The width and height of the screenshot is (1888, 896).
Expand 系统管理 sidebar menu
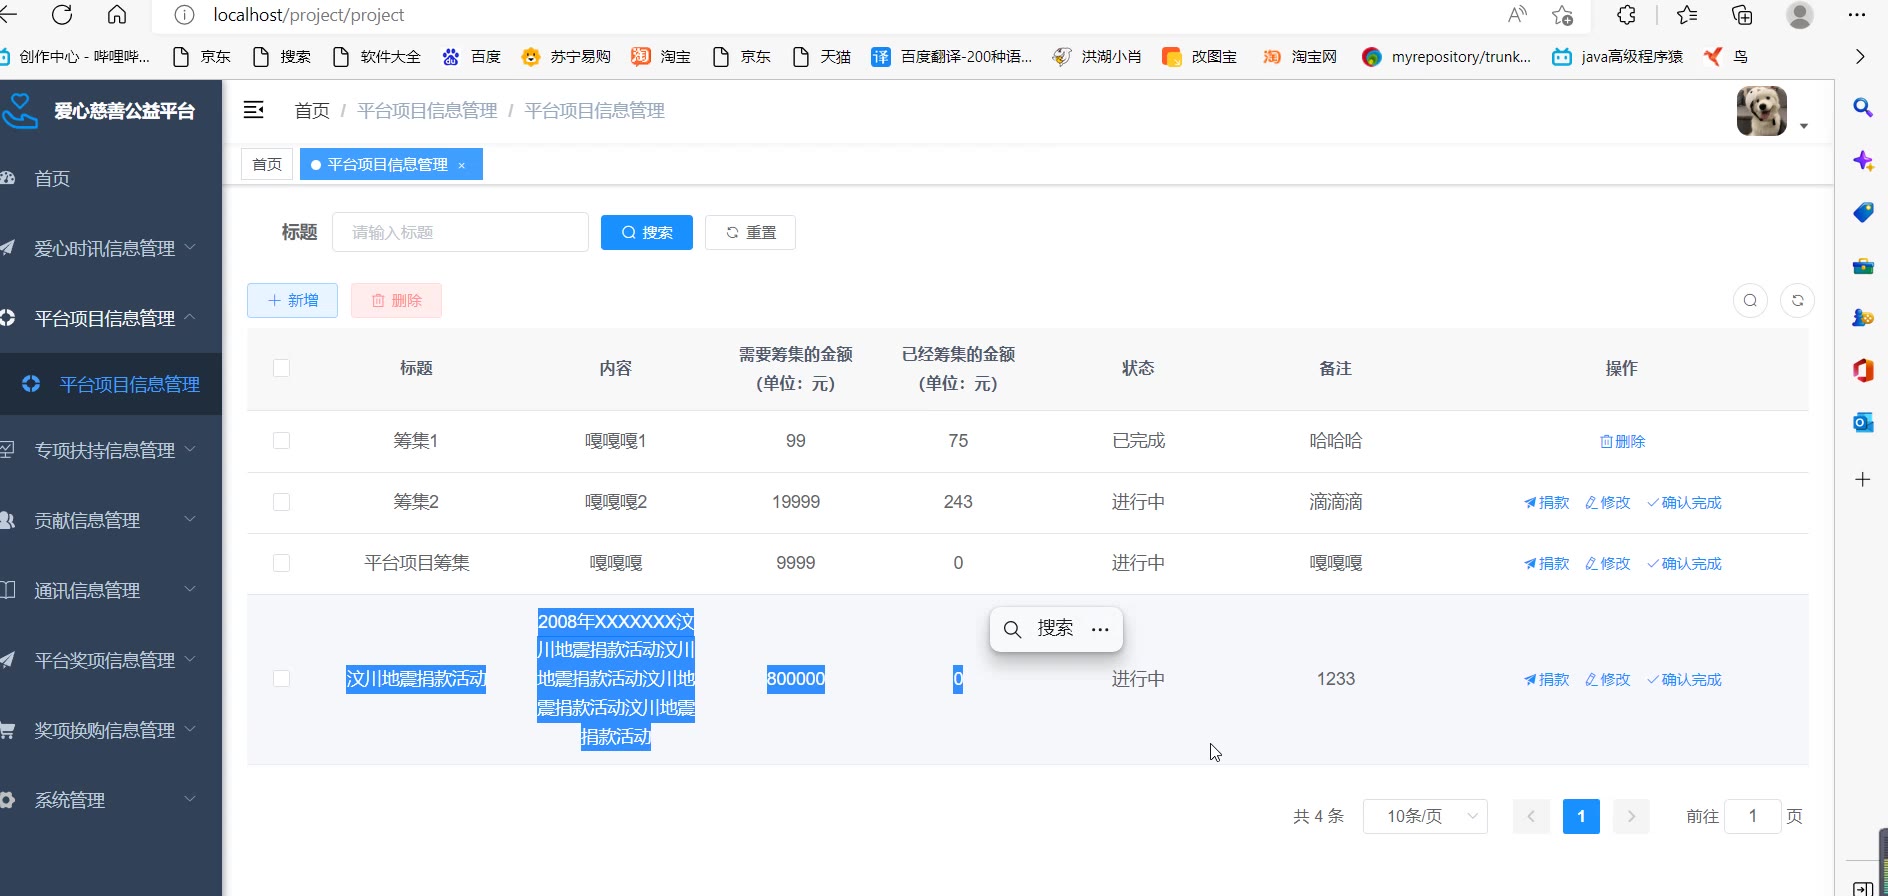[110, 800]
